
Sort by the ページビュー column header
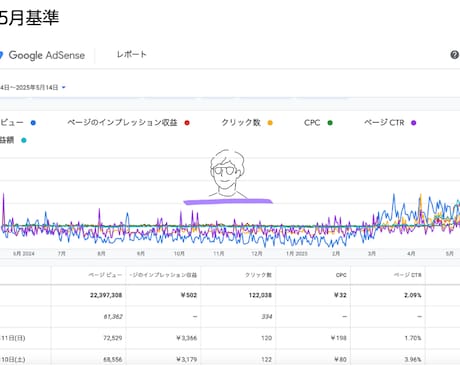coord(105,275)
